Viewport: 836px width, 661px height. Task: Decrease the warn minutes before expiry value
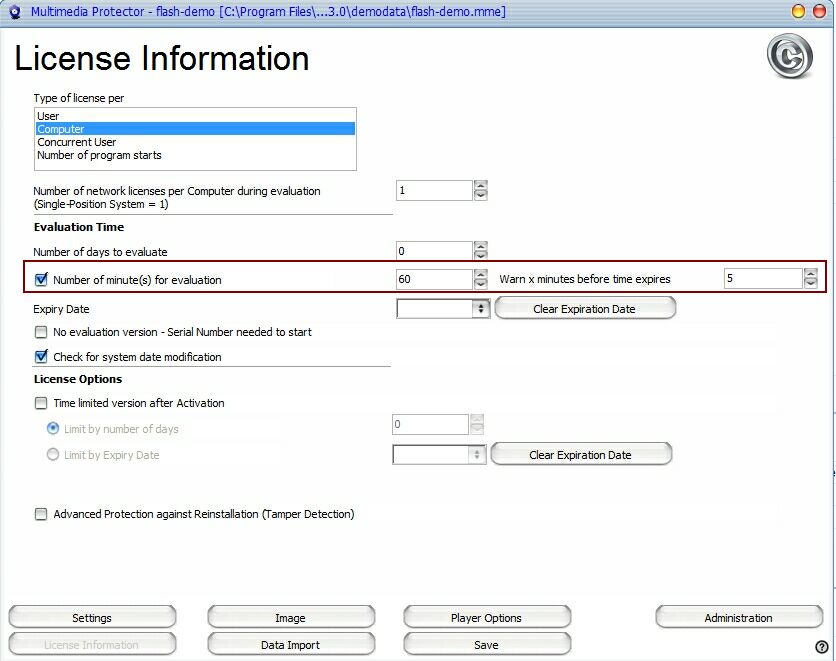coord(809,284)
